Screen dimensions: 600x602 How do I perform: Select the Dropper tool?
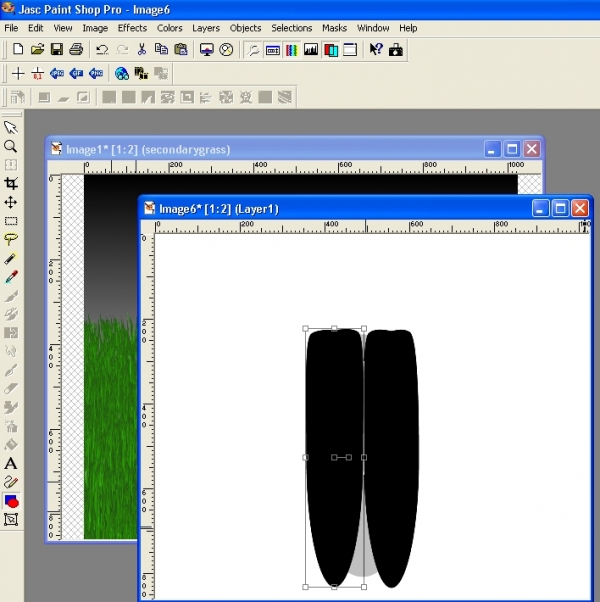point(11,277)
